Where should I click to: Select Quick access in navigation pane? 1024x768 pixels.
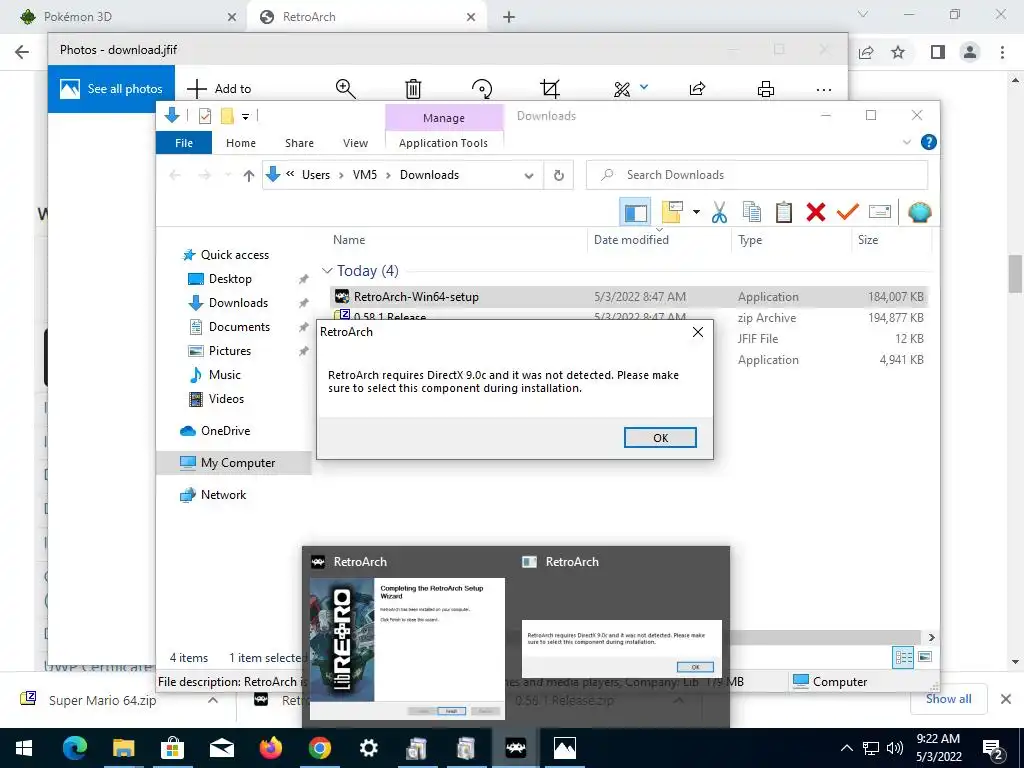234,255
